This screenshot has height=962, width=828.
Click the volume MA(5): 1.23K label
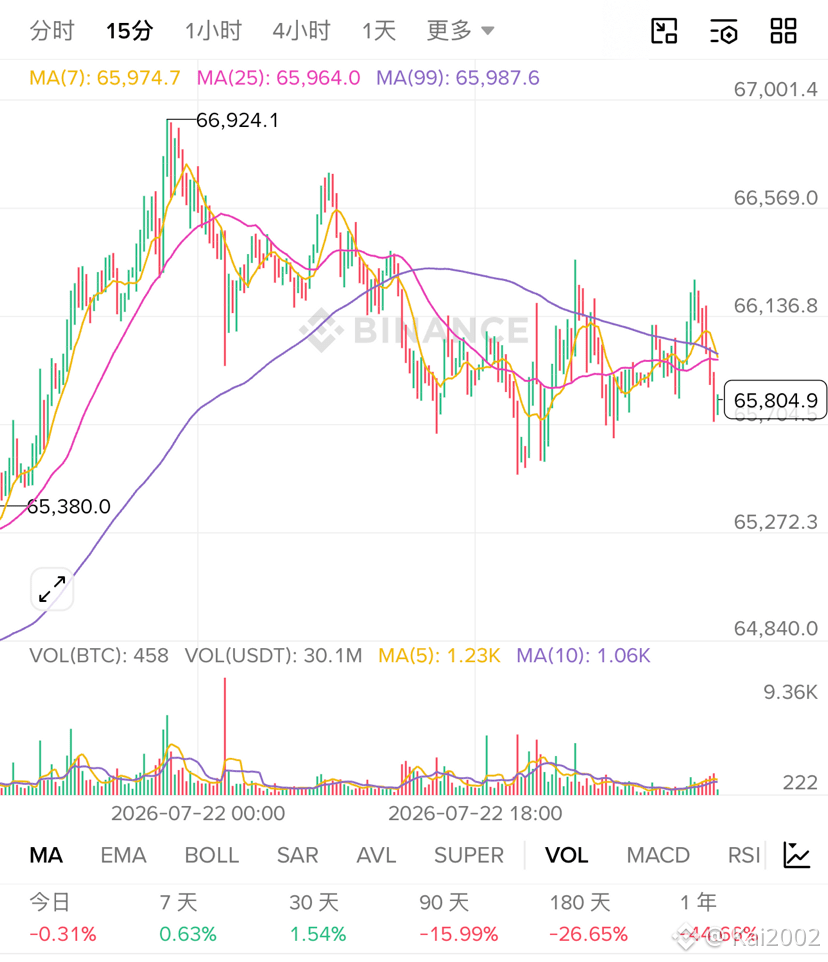click(439, 655)
